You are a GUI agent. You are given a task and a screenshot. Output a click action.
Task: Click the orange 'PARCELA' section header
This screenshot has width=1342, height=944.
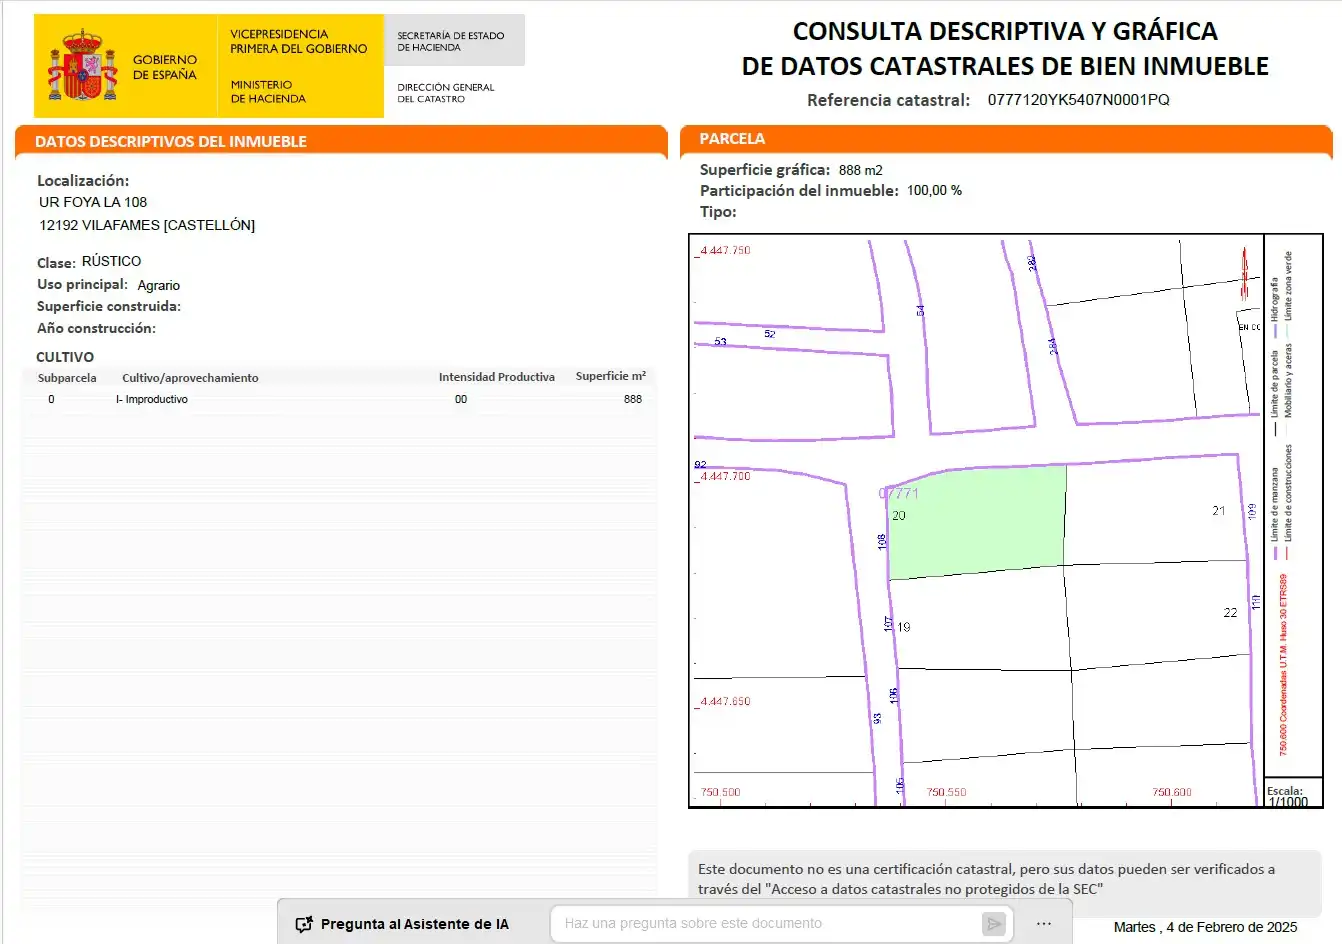coord(732,139)
